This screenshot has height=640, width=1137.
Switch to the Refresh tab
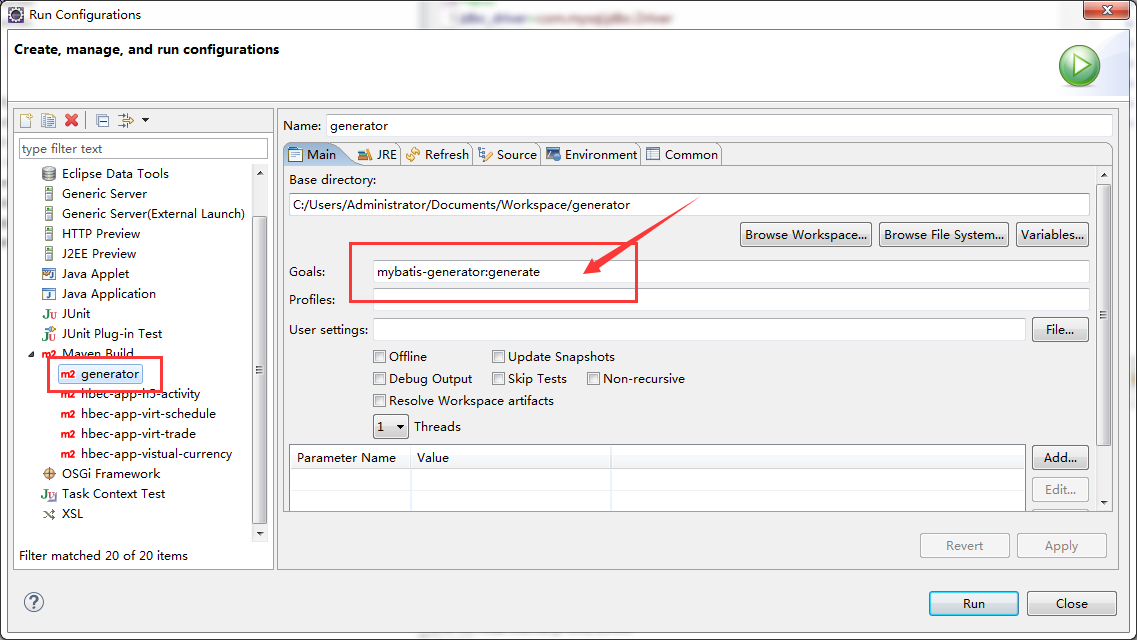point(437,154)
